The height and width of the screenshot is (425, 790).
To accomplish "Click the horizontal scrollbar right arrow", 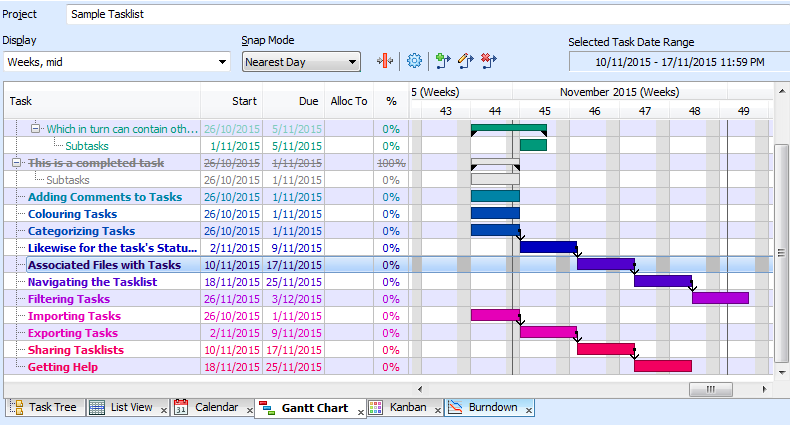I will click(764, 389).
